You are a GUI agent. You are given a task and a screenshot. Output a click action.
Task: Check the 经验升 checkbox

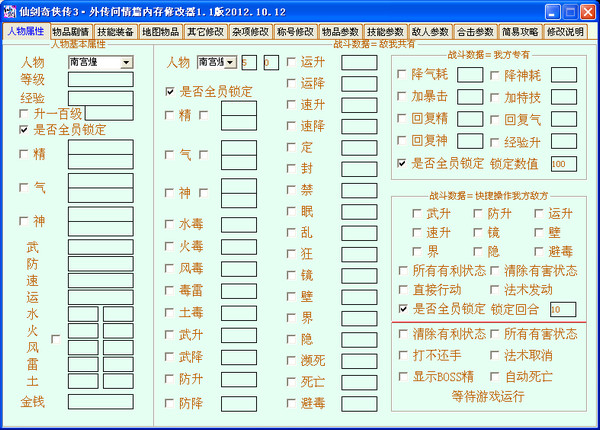[494, 142]
